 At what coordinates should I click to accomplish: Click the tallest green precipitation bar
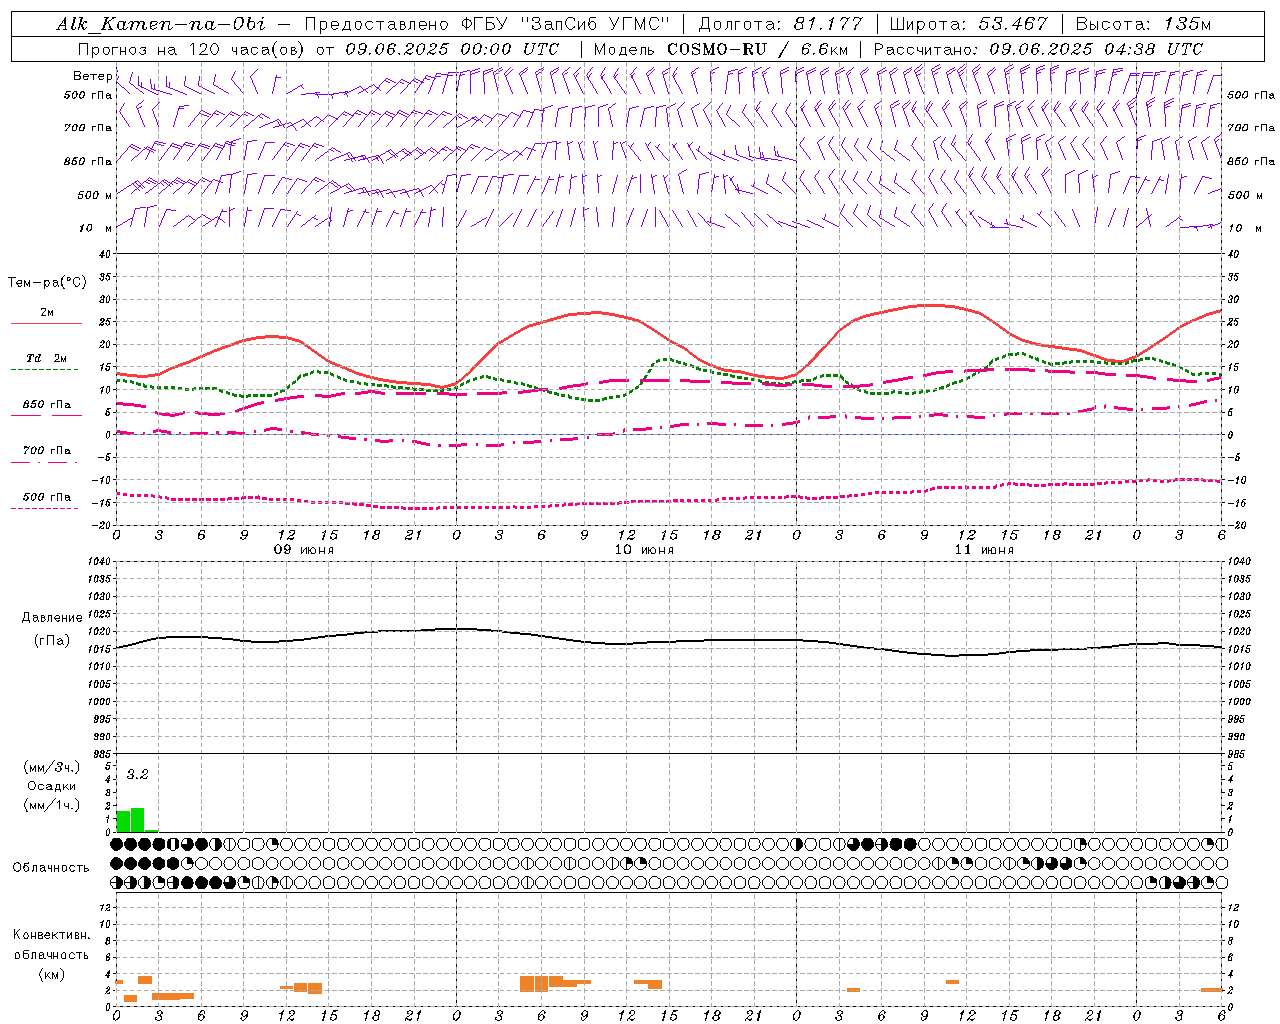tap(138, 820)
